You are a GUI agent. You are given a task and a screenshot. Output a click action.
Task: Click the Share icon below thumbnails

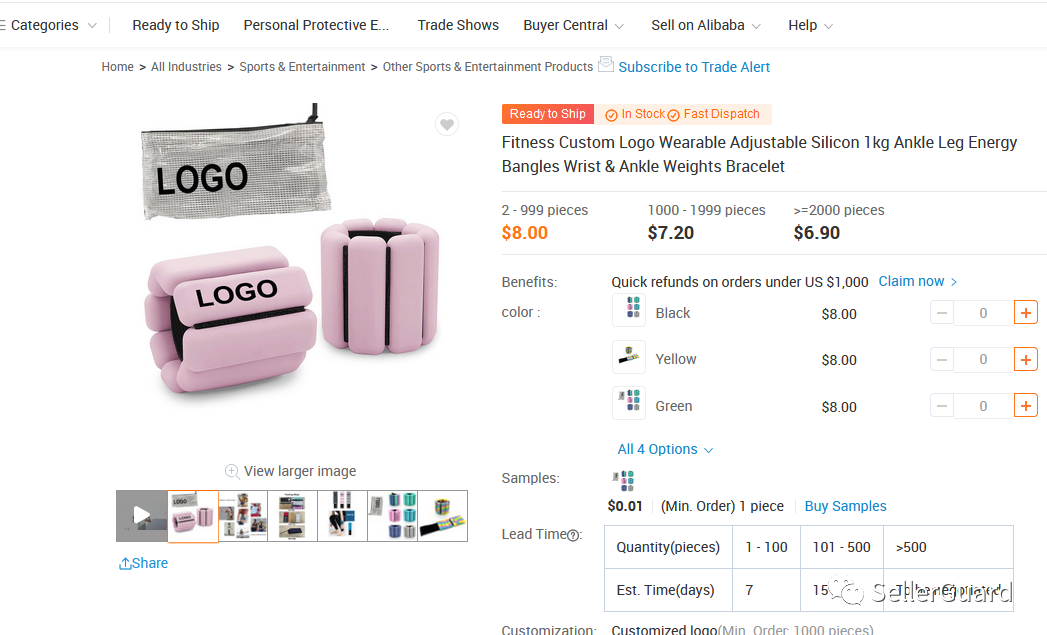coord(125,564)
